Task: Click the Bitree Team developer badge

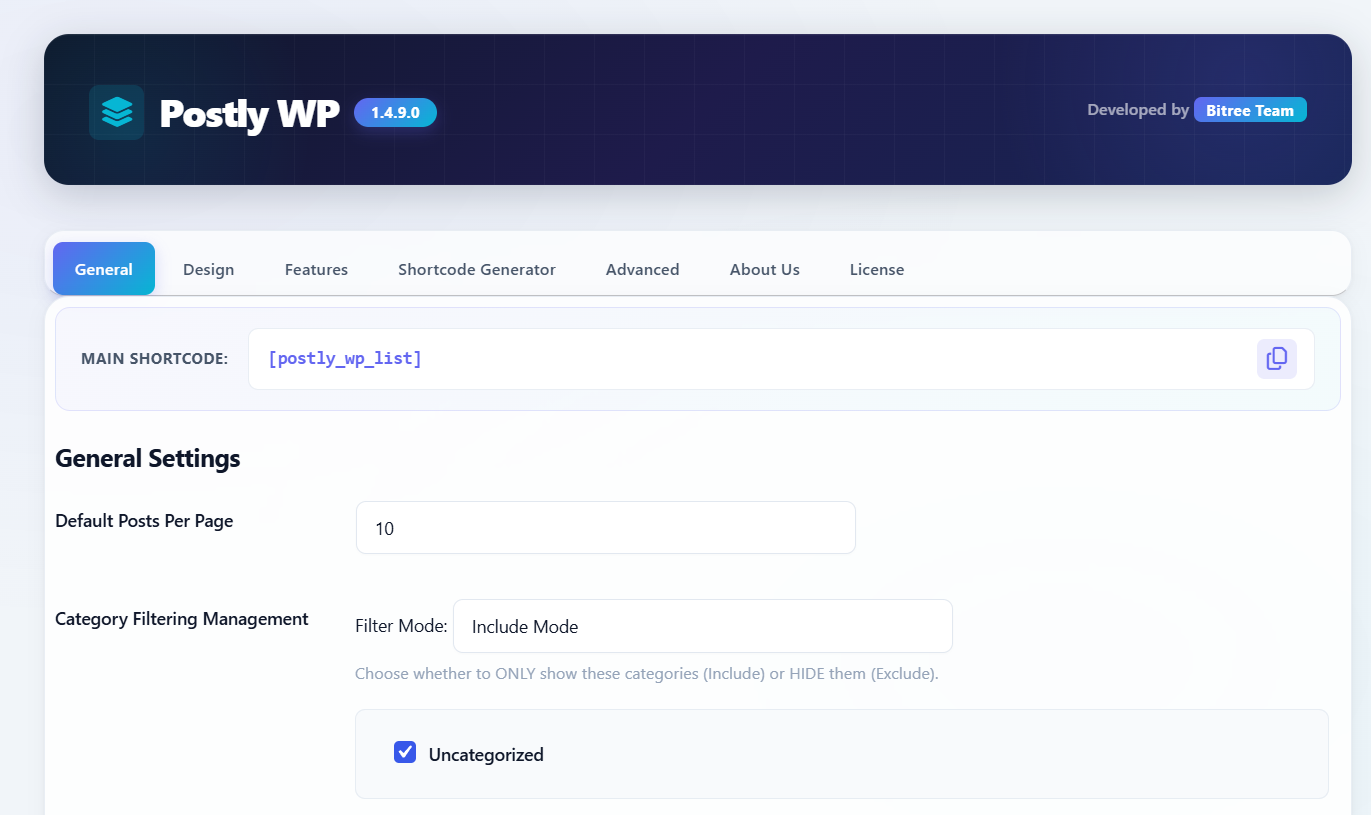Action: coord(1250,110)
